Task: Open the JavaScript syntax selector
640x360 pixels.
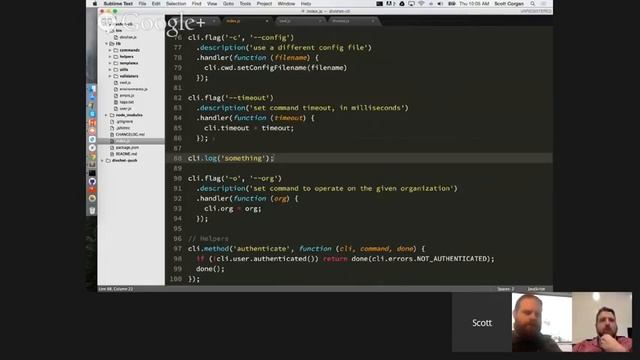Action: pos(536,289)
